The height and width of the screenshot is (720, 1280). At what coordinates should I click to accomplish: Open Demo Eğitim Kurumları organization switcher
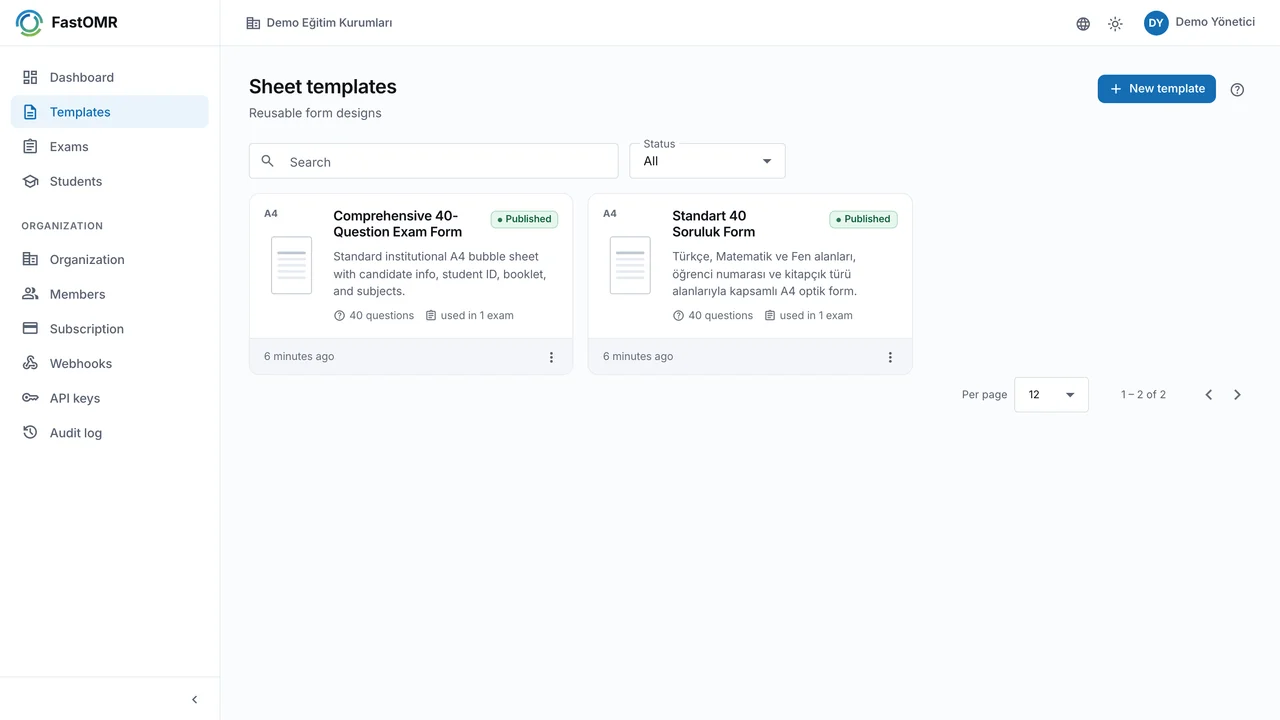(x=319, y=23)
